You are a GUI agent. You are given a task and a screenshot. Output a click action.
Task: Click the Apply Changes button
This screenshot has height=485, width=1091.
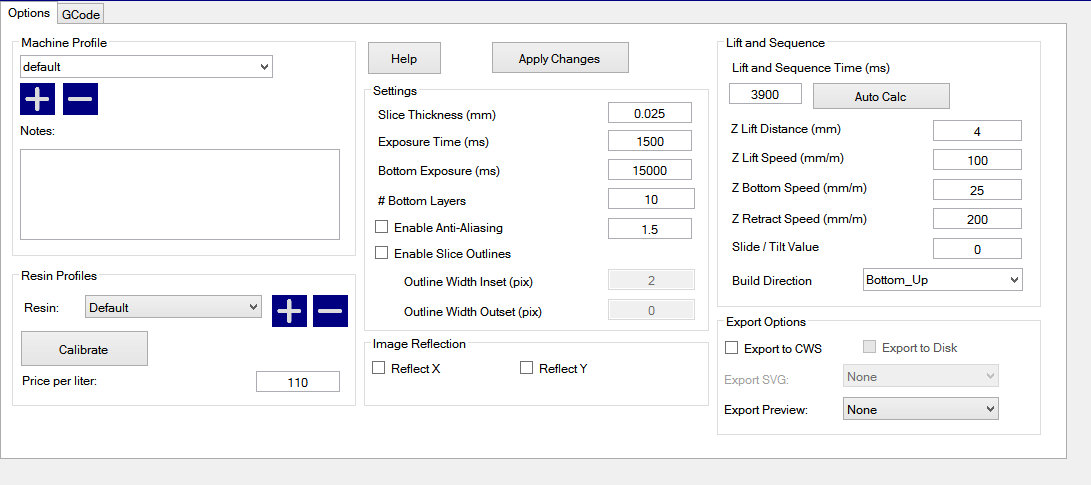(x=559, y=59)
